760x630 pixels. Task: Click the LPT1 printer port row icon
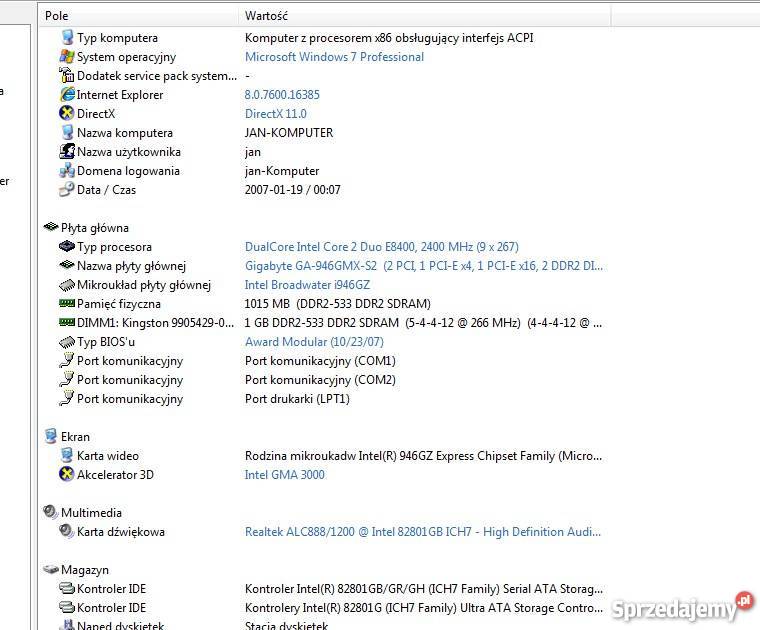(67, 398)
